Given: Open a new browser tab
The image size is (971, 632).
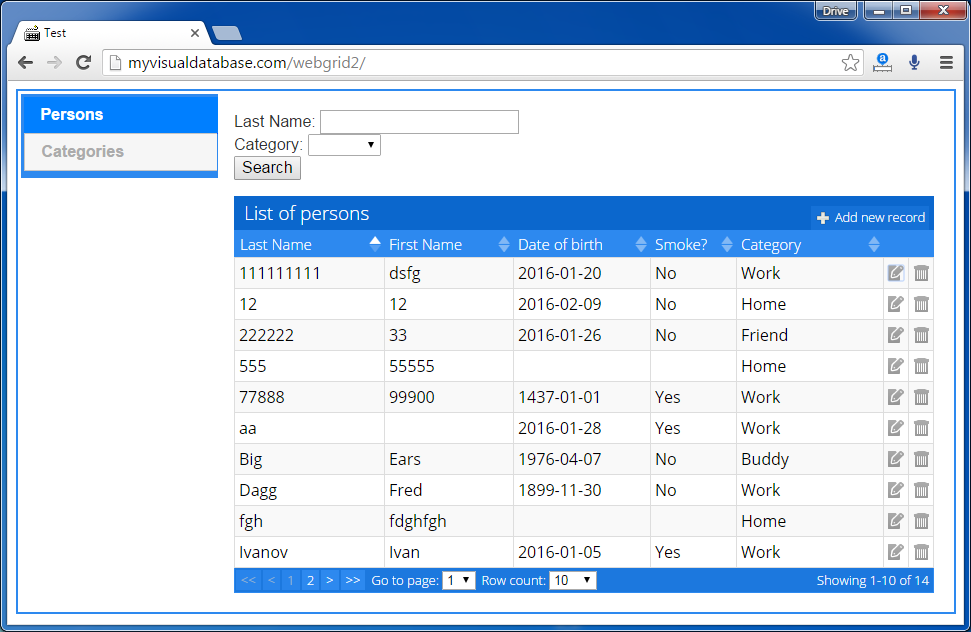Looking at the screenshot, I should (227, 33).
